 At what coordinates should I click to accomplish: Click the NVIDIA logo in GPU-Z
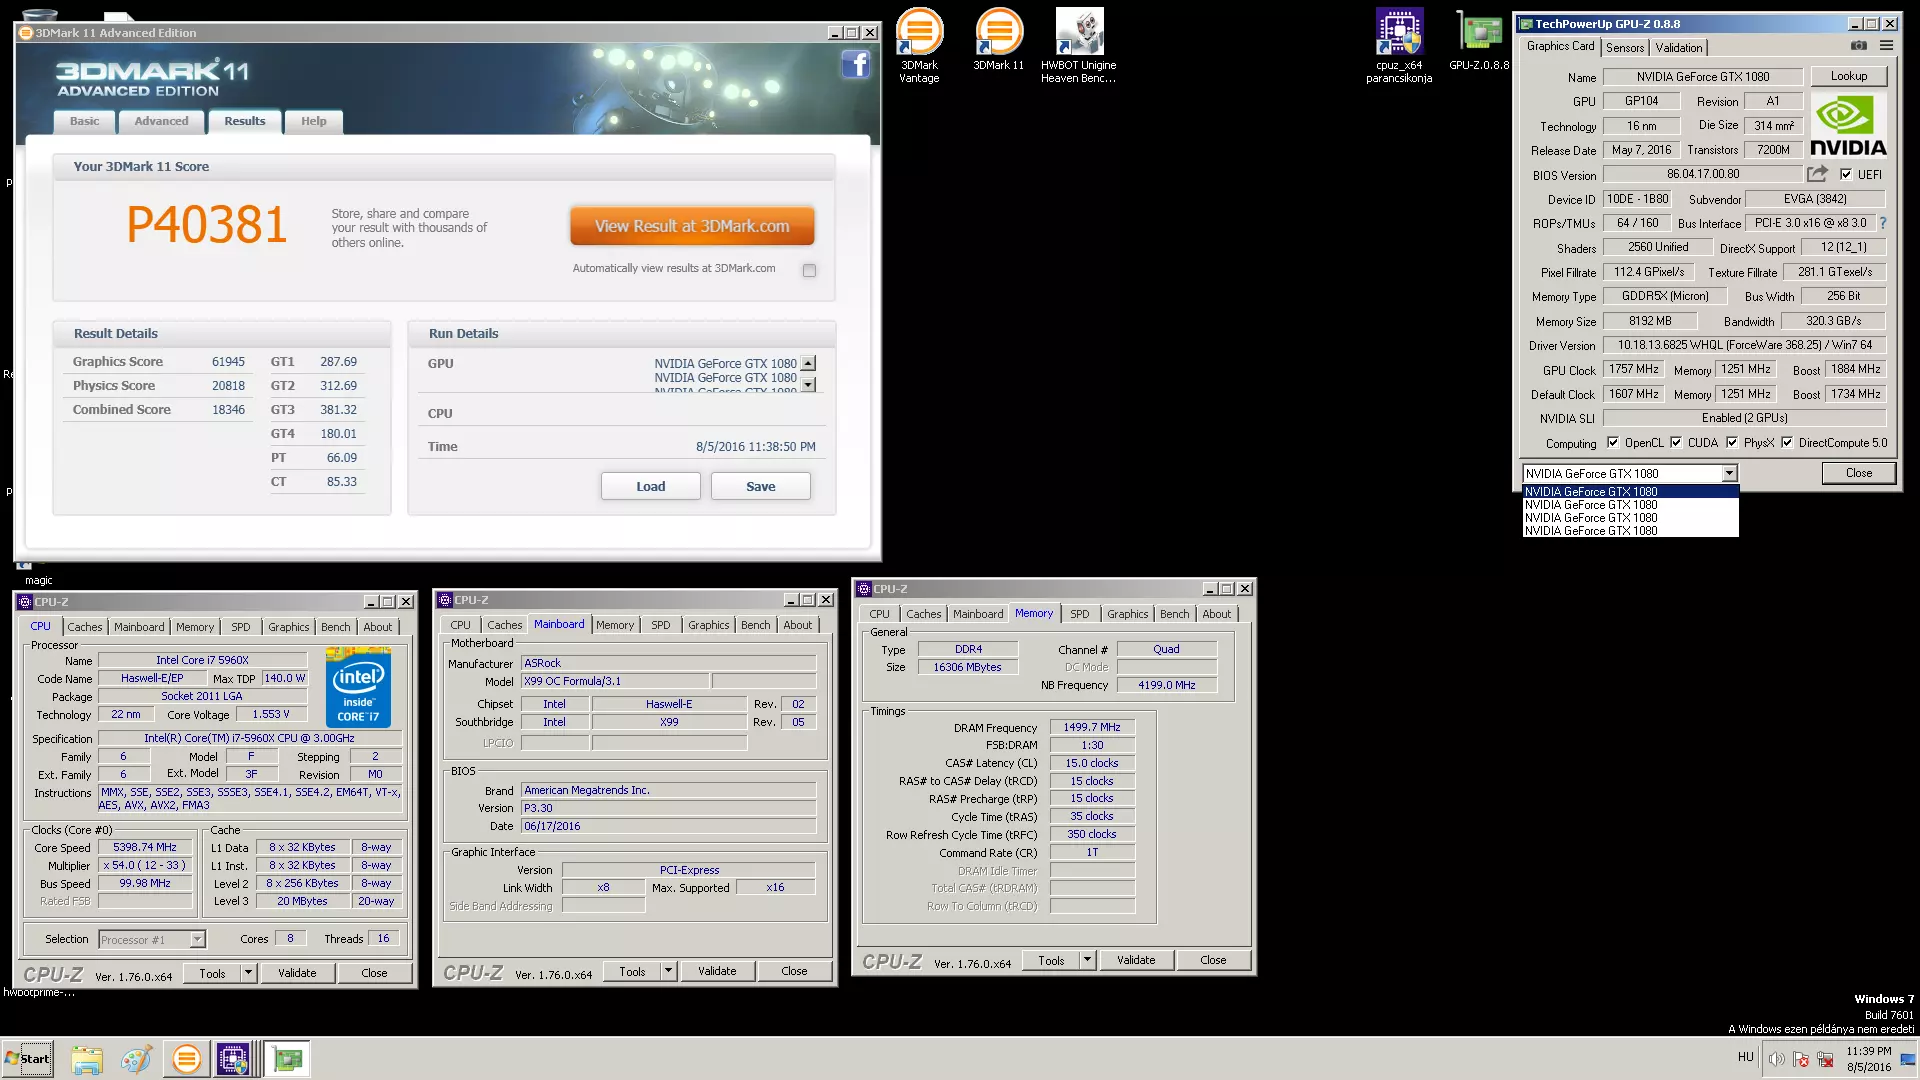(x=1848, y=126)
